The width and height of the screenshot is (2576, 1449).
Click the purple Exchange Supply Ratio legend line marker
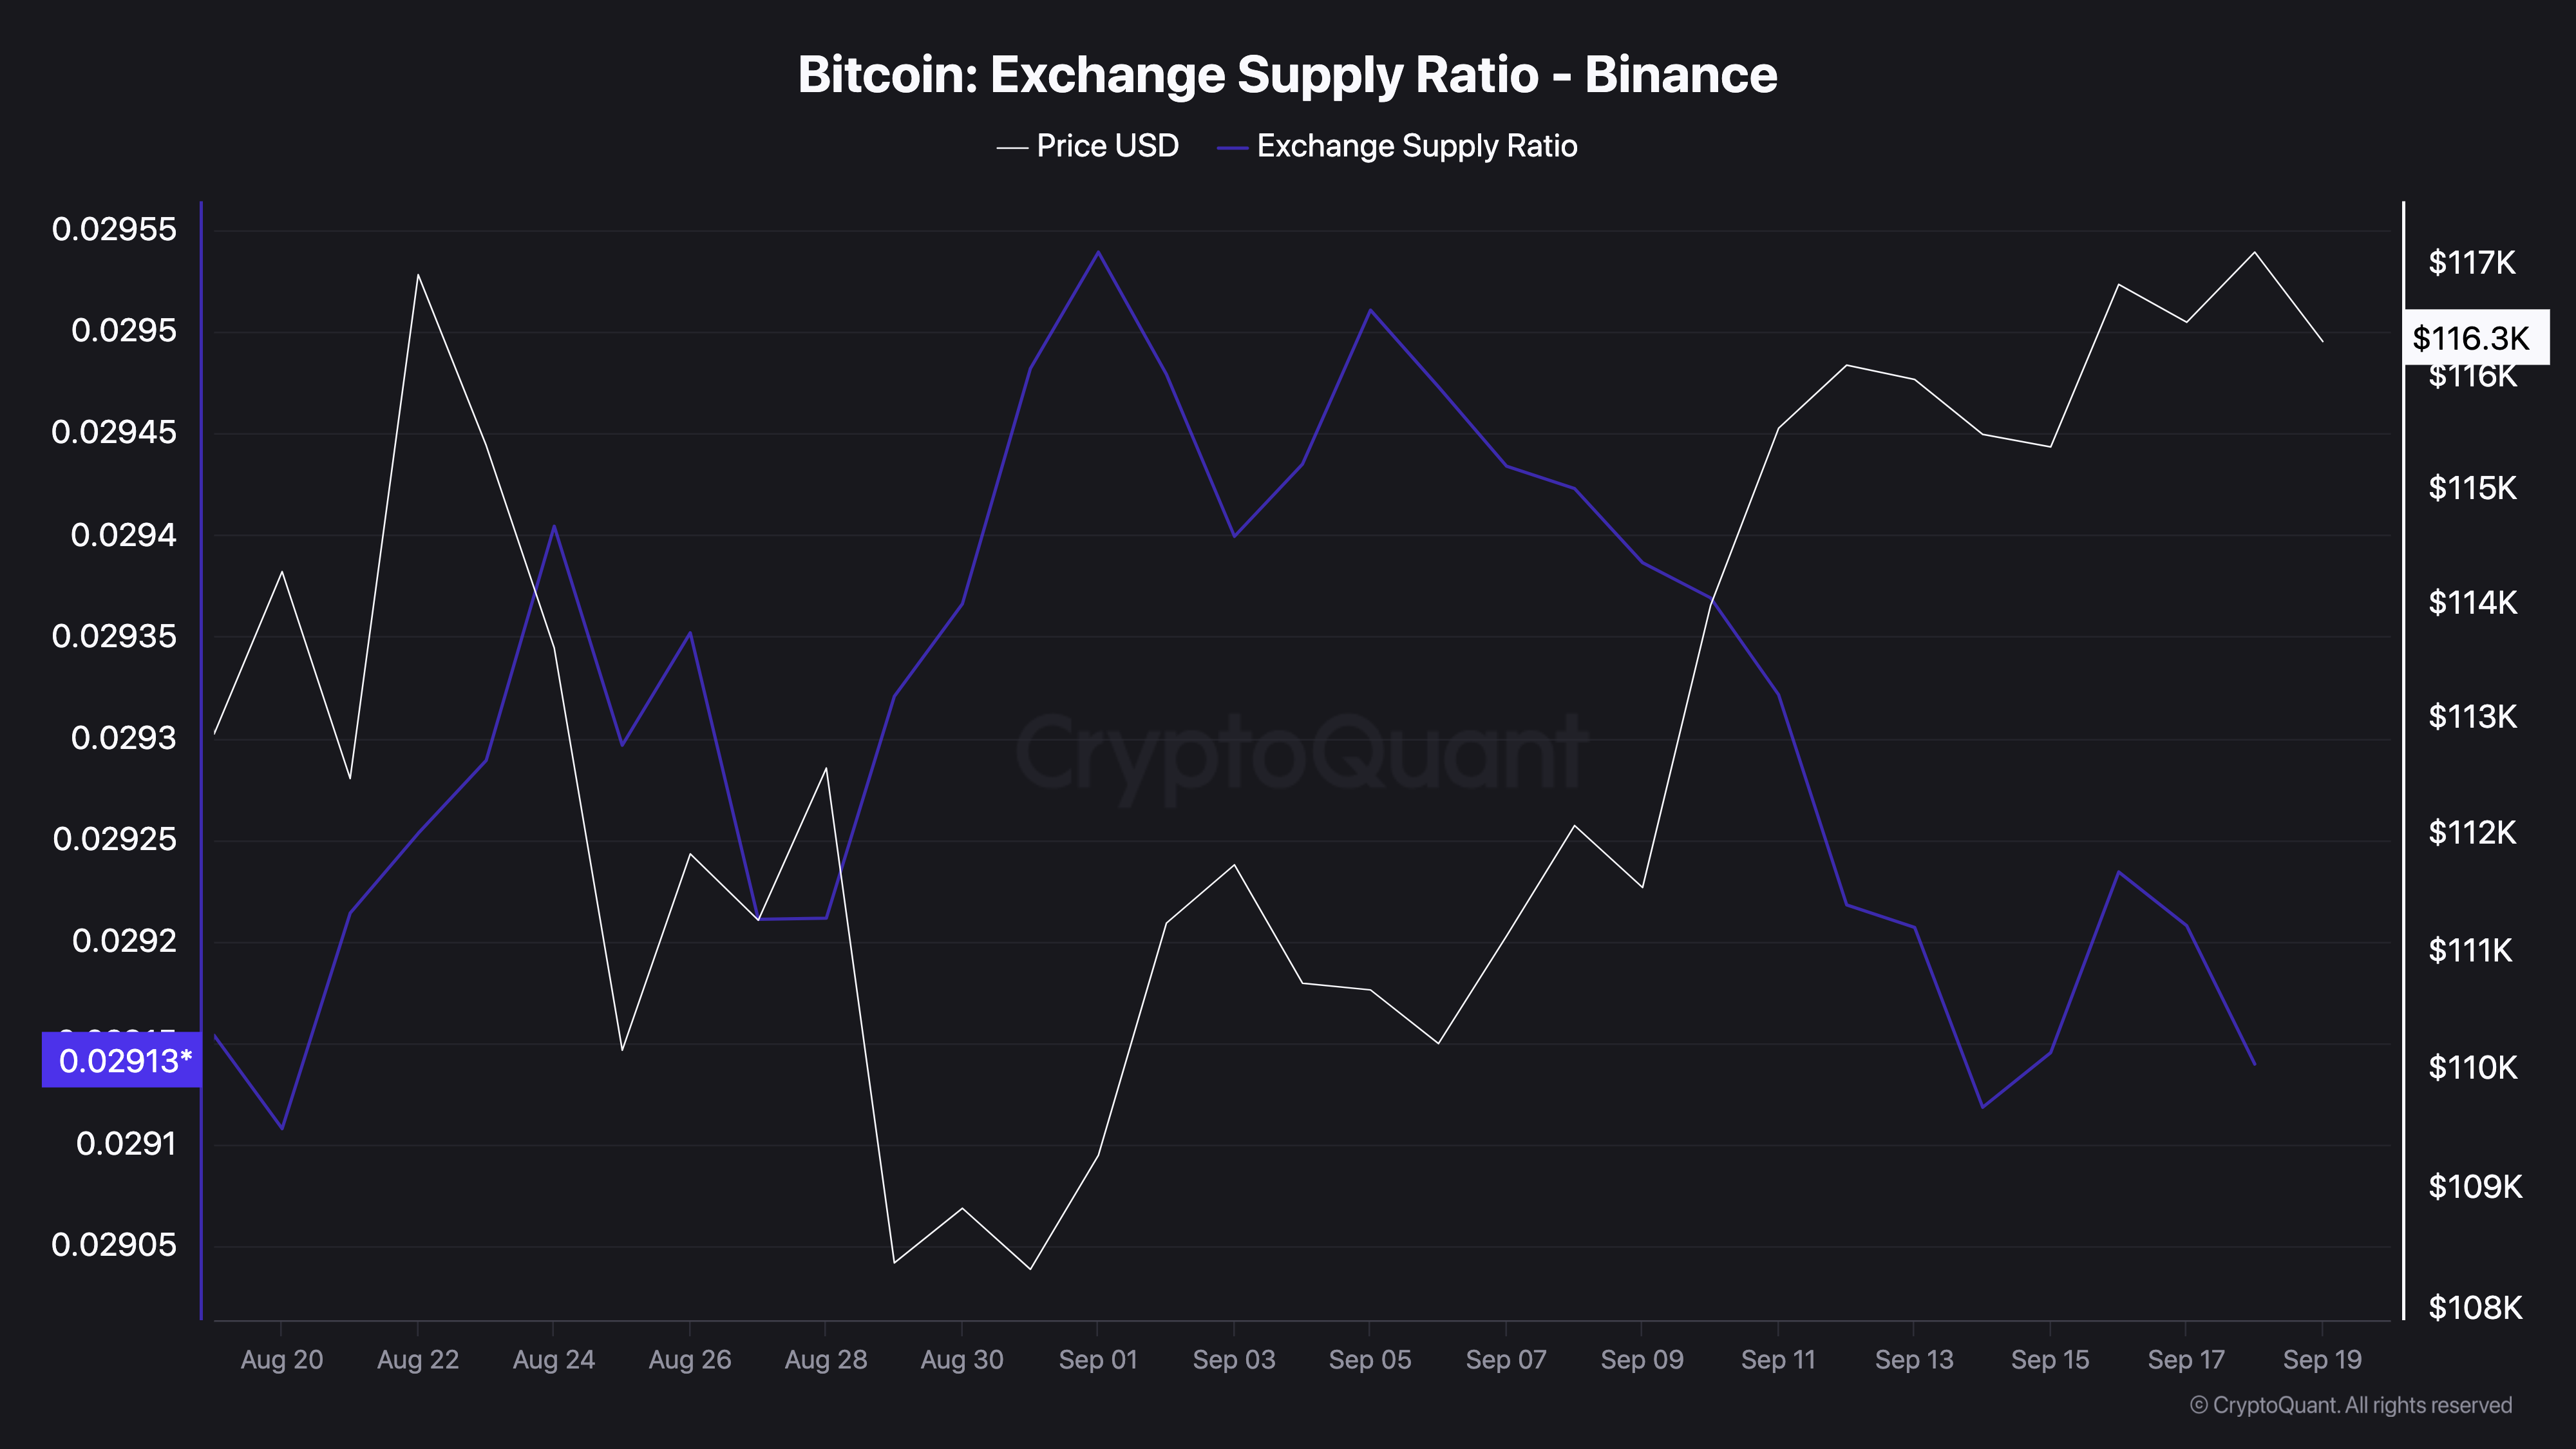click(1232, 148)
